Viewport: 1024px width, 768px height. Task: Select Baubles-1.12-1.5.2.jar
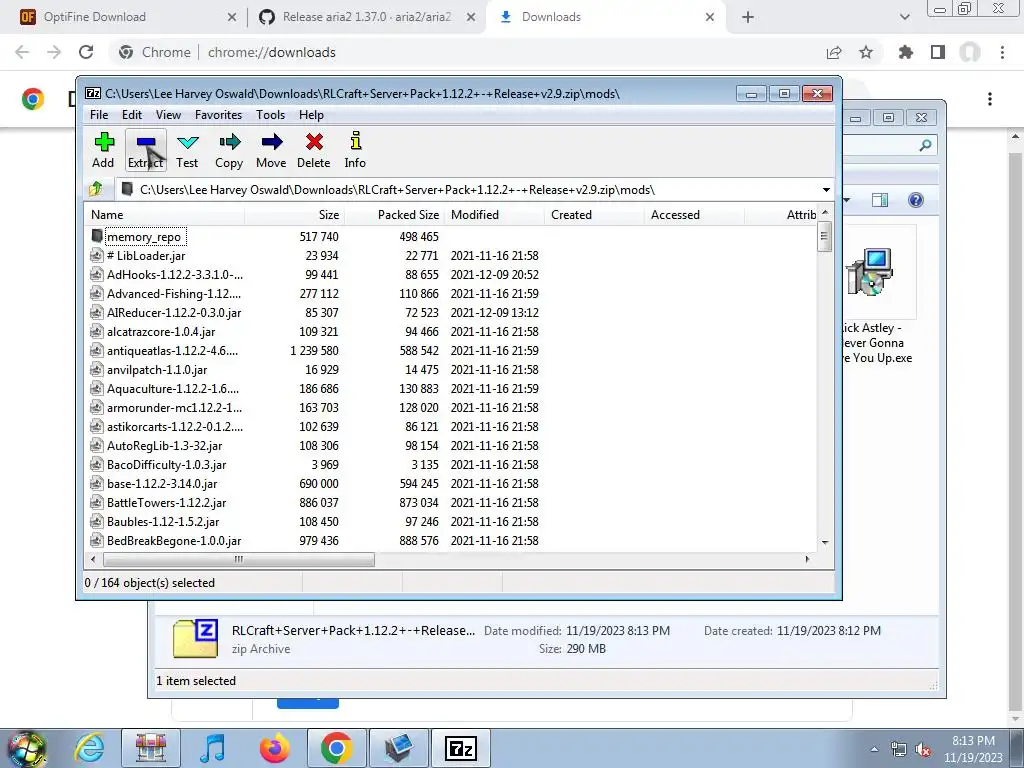click(x=163, y=521)
